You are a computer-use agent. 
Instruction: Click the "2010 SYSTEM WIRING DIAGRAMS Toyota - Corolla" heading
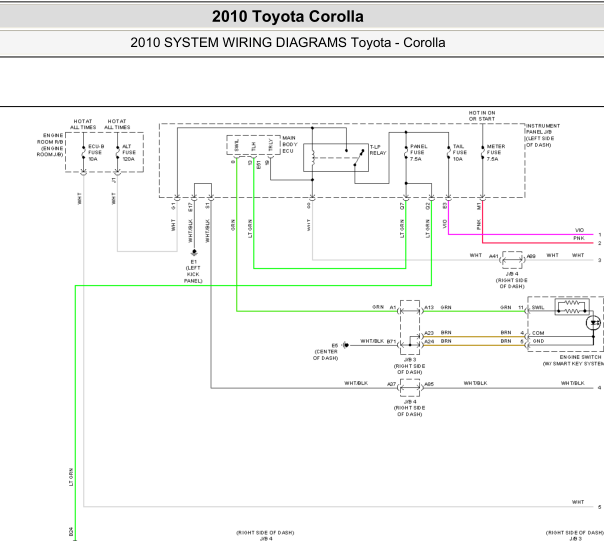(x=287, y=42)
